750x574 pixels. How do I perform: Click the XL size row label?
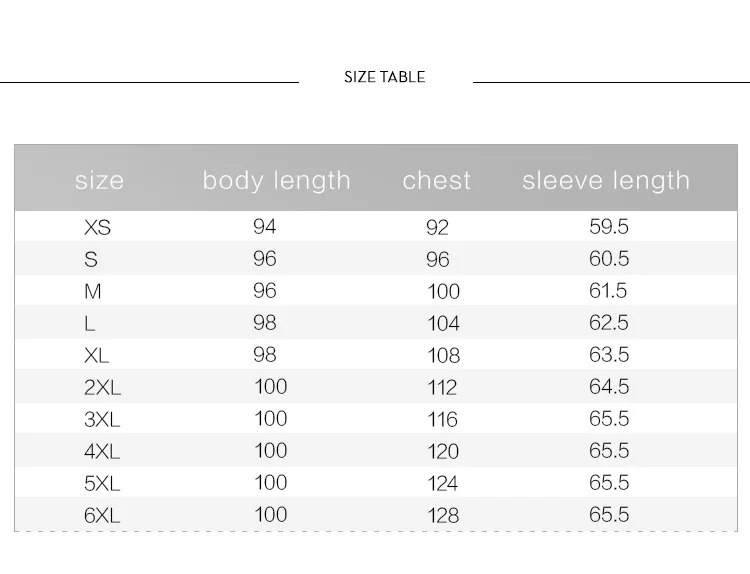pyautogui.click(x=96, y=355)
